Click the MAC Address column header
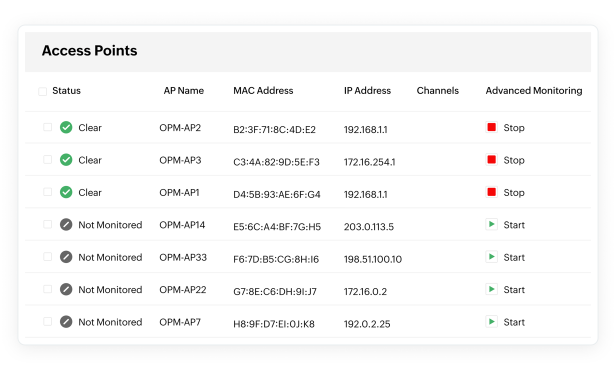The image size is (616, 370). (x=263, y=91)
